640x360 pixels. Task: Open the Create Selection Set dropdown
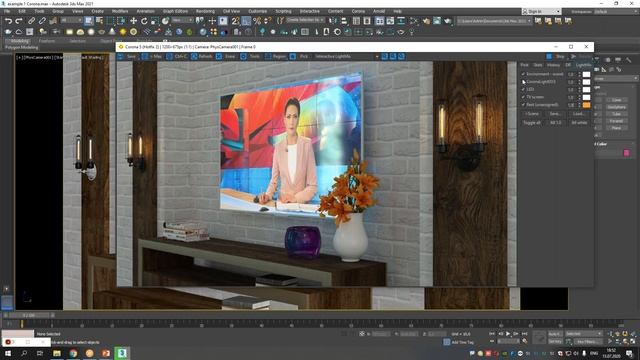coord(305,20)
